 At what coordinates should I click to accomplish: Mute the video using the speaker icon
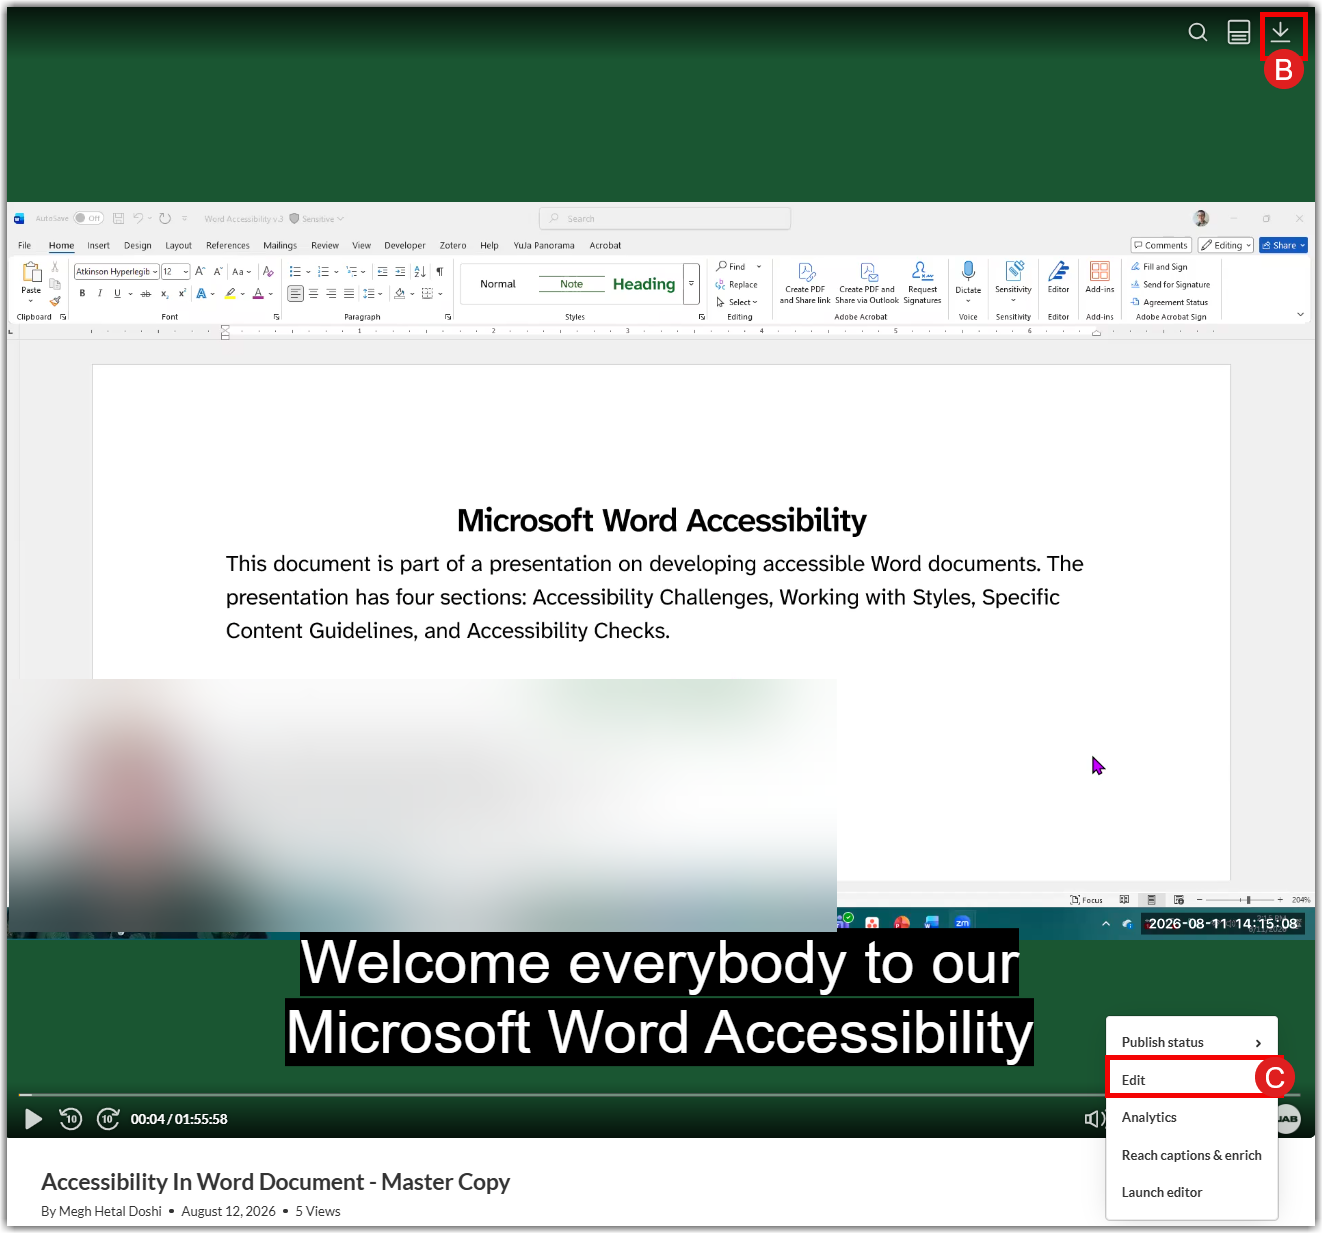coord(1093,1119)
